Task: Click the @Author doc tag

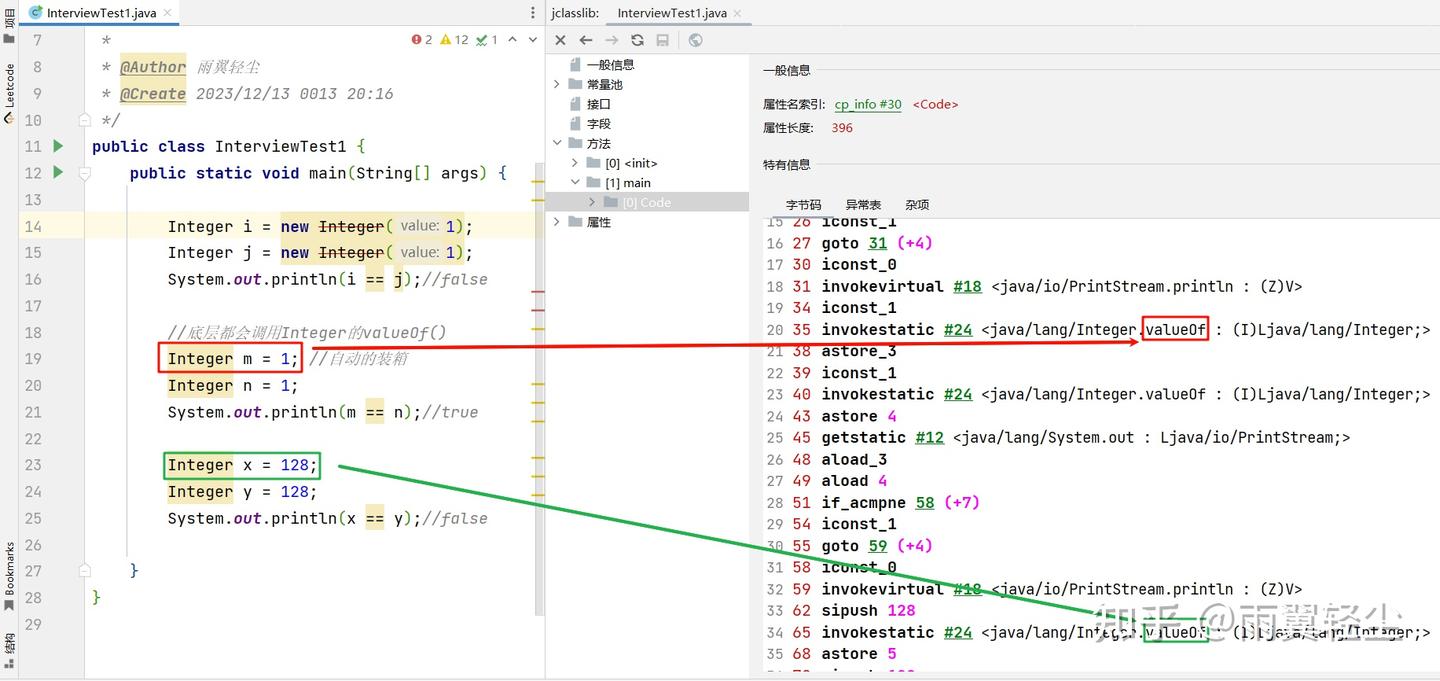Action: click(153, 67)
